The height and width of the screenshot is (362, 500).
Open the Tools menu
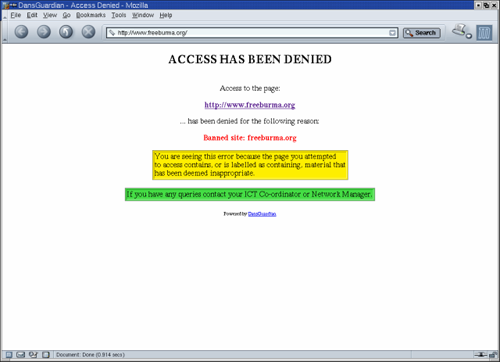tap(119, 15)
